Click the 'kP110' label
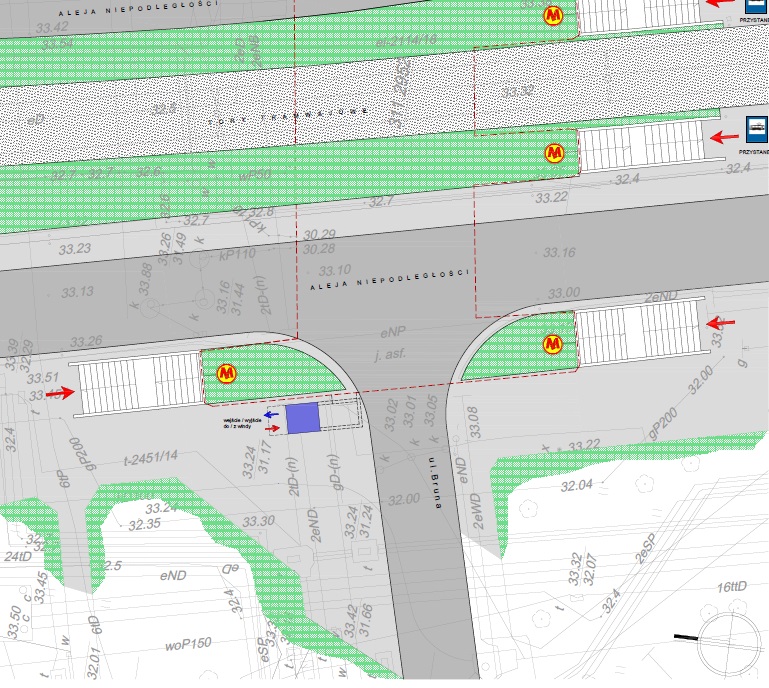Viewport: 769px width, 688px height. pyautogui.click(x=237, y=255)
